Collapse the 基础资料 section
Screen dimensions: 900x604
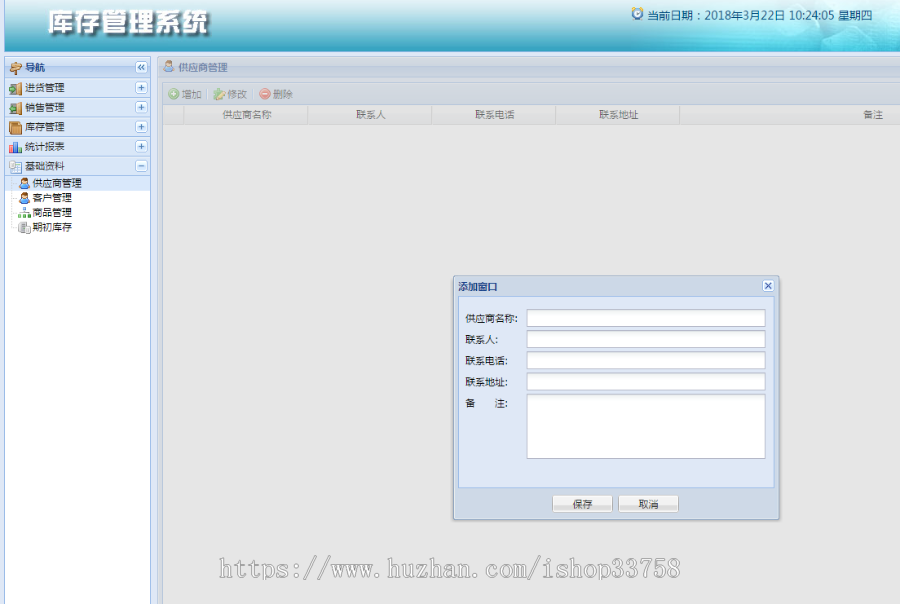[141, 166]
